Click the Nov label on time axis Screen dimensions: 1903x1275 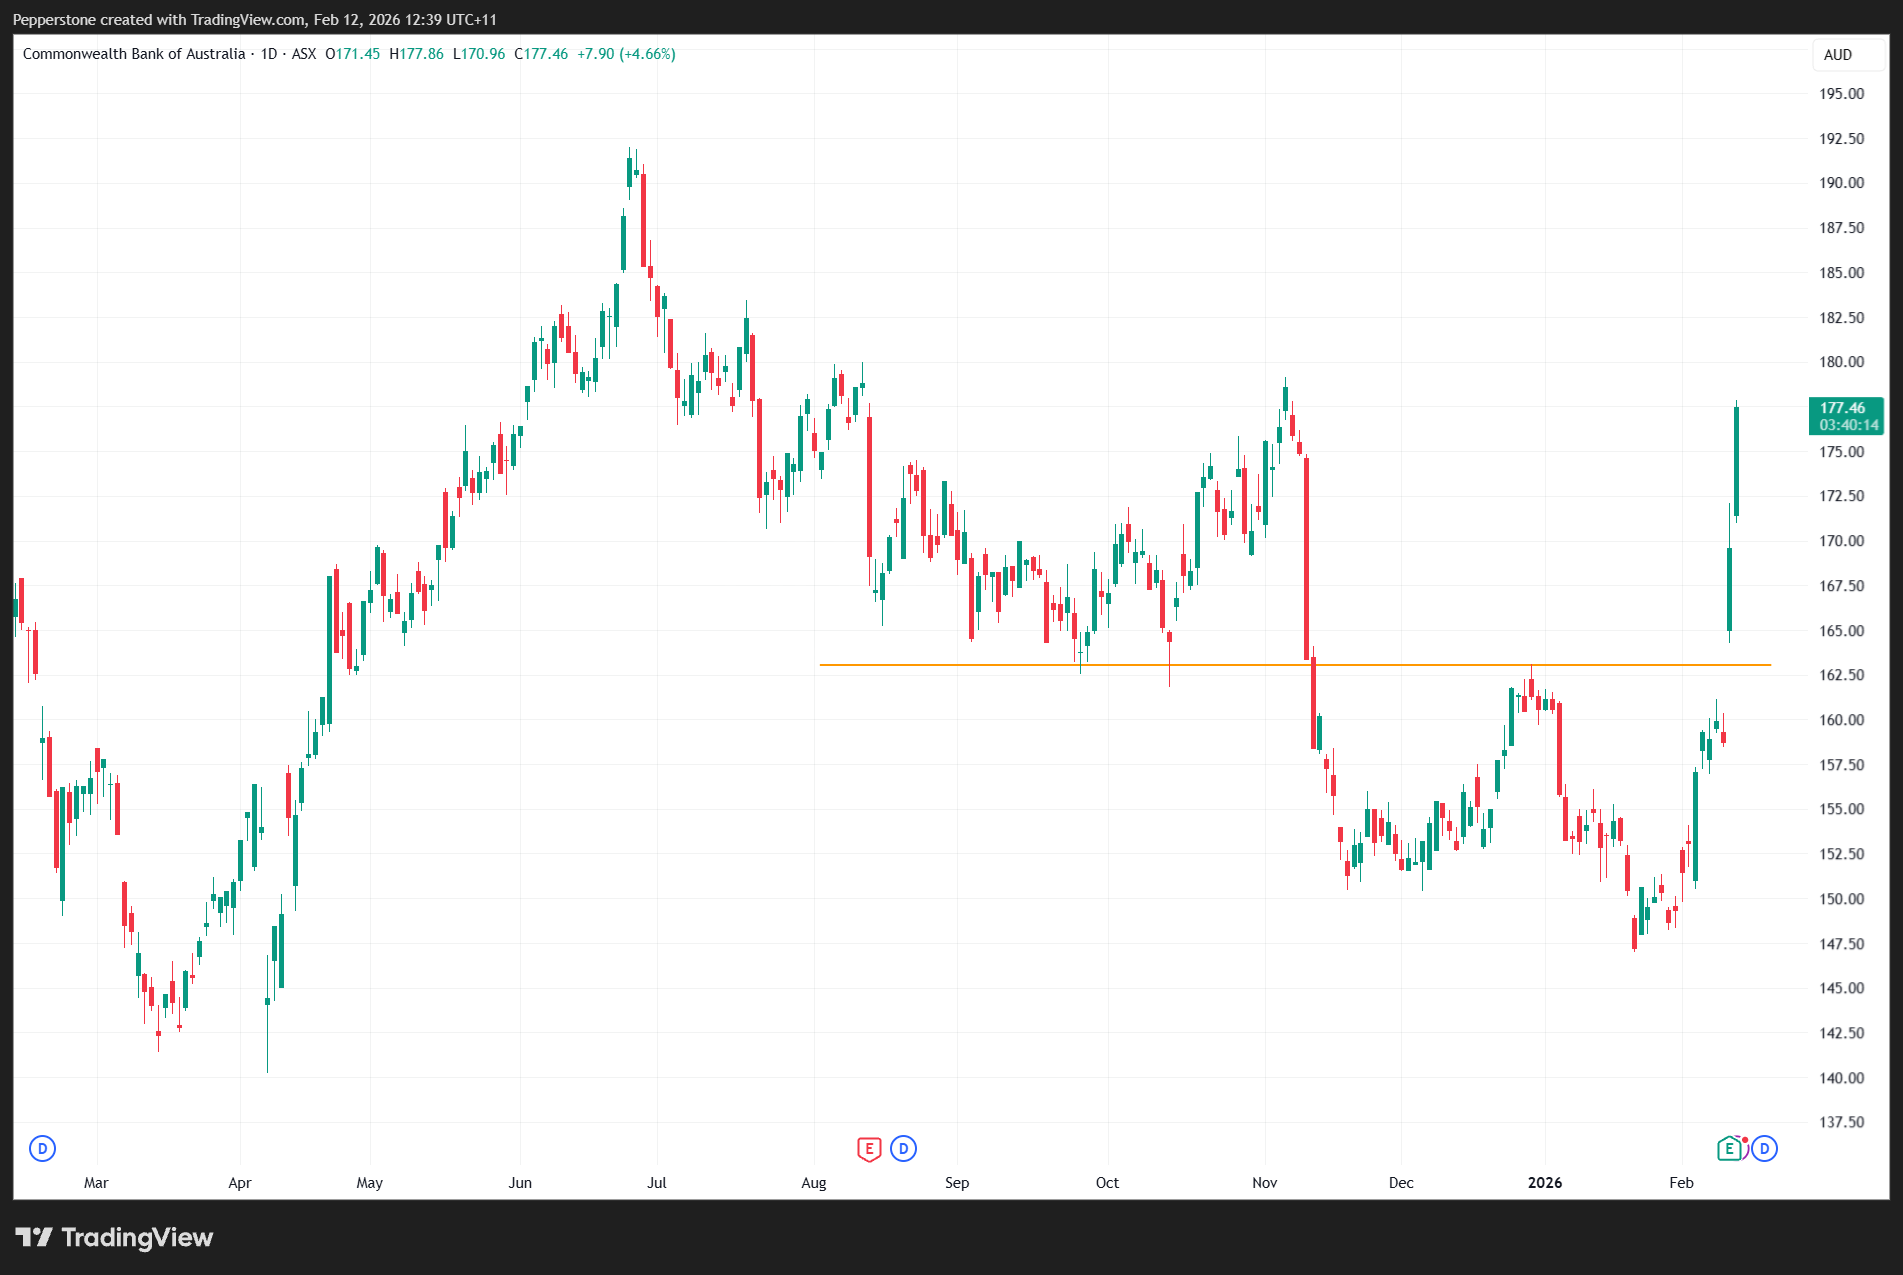[1264, 1183]
